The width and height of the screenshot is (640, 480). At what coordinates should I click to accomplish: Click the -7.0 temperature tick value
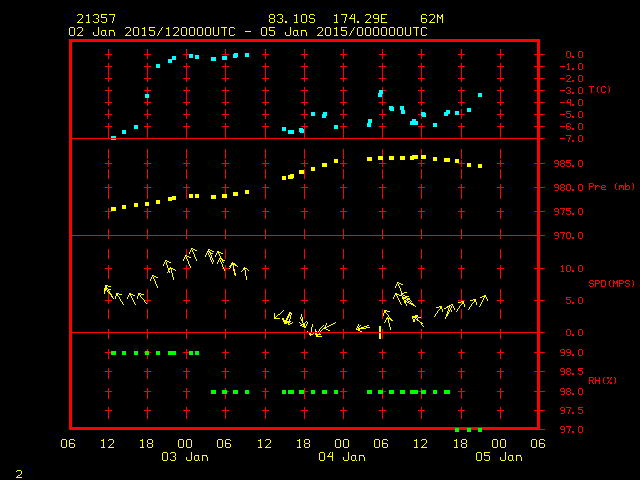[574, 138]
